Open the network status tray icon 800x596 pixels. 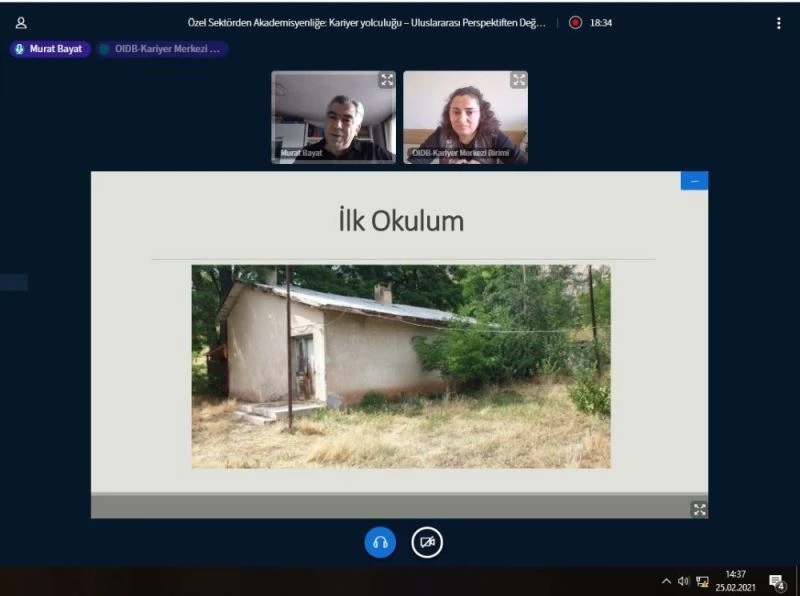coord(702,581)
